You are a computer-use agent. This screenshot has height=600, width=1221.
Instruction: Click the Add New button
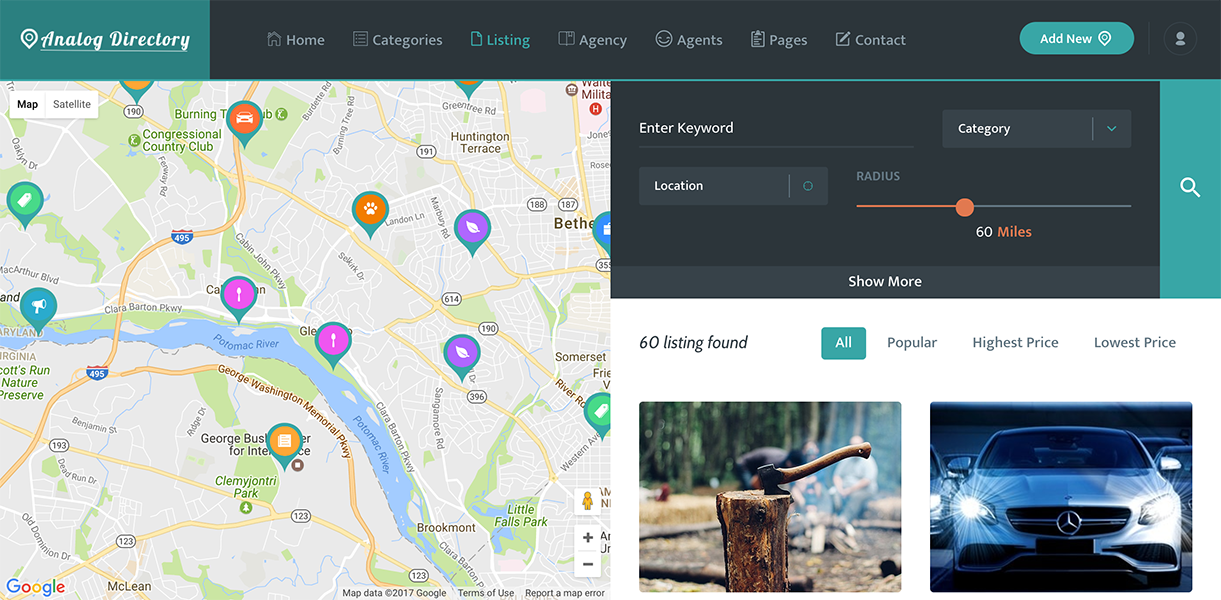[x=1076, y=38]
